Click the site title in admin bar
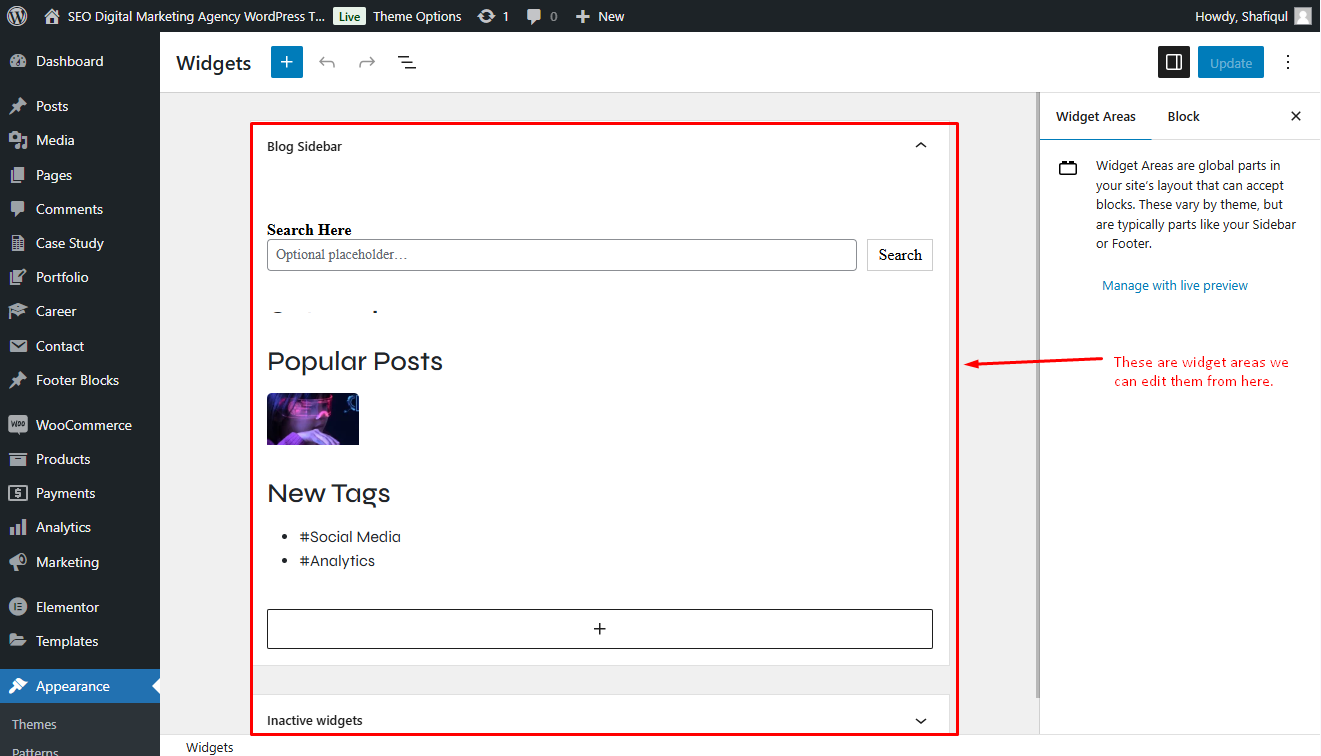This screenshot has width=1321, height=756. [196, 16]
